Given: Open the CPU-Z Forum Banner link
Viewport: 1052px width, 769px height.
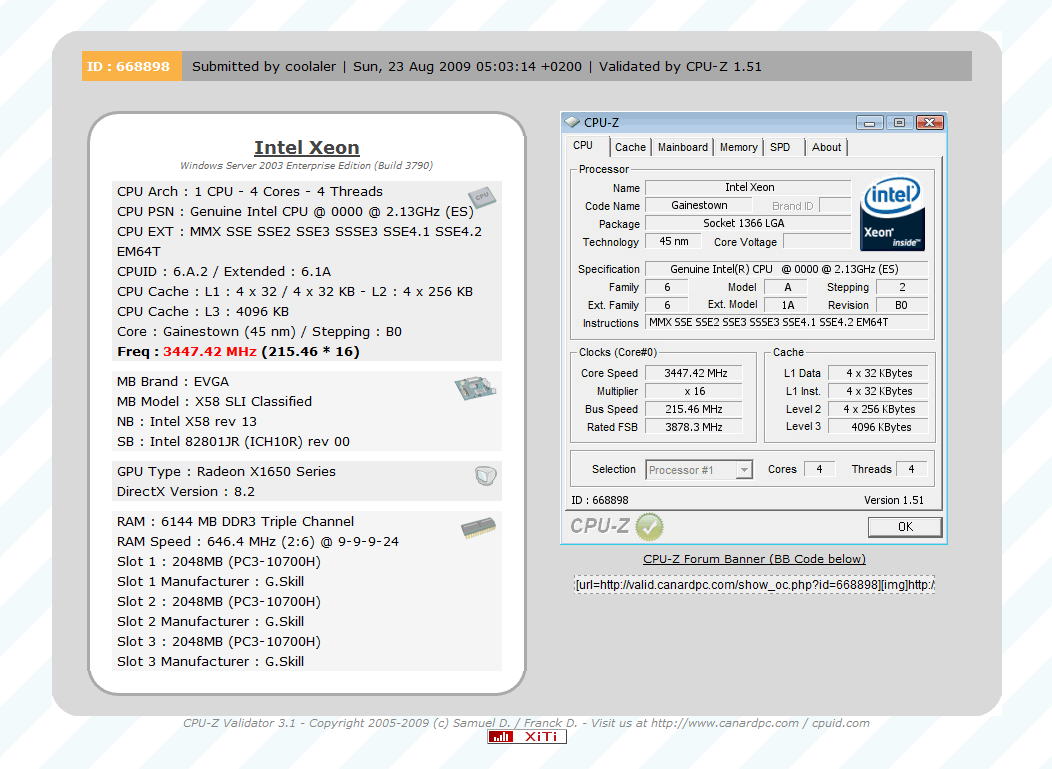Looking at the screenshot, I should (754, 559).
